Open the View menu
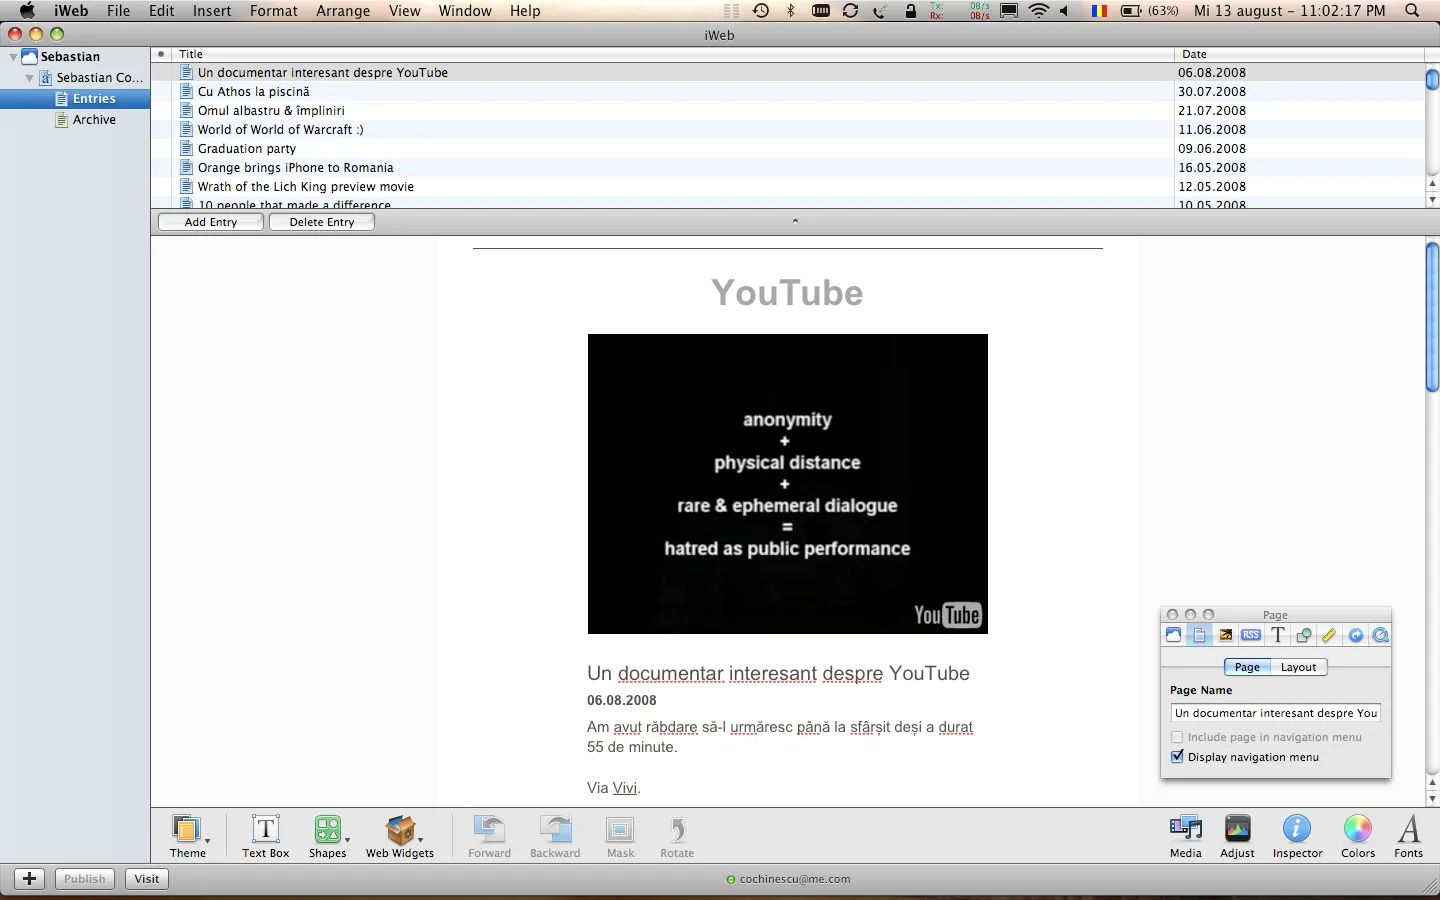The image size is (1440, 900). [404, 11]
